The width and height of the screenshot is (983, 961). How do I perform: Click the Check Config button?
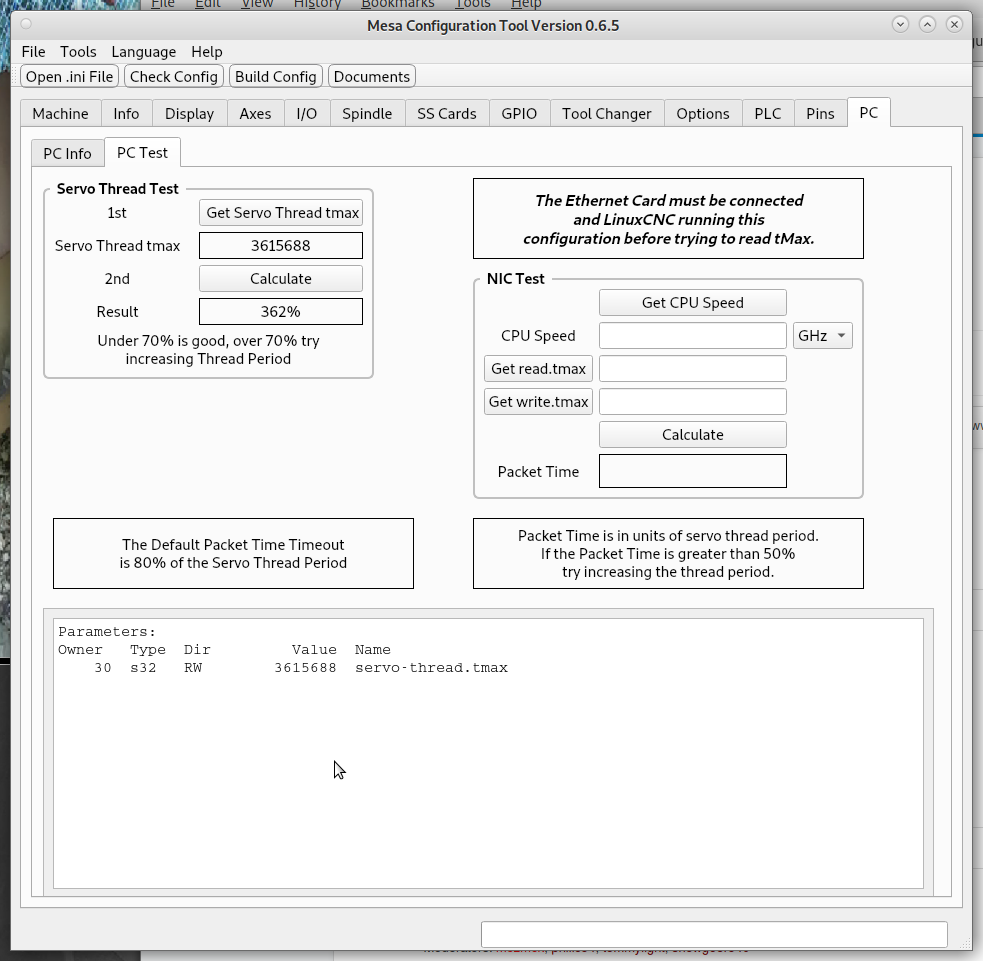pyautogui.click(x=174, y=76)
